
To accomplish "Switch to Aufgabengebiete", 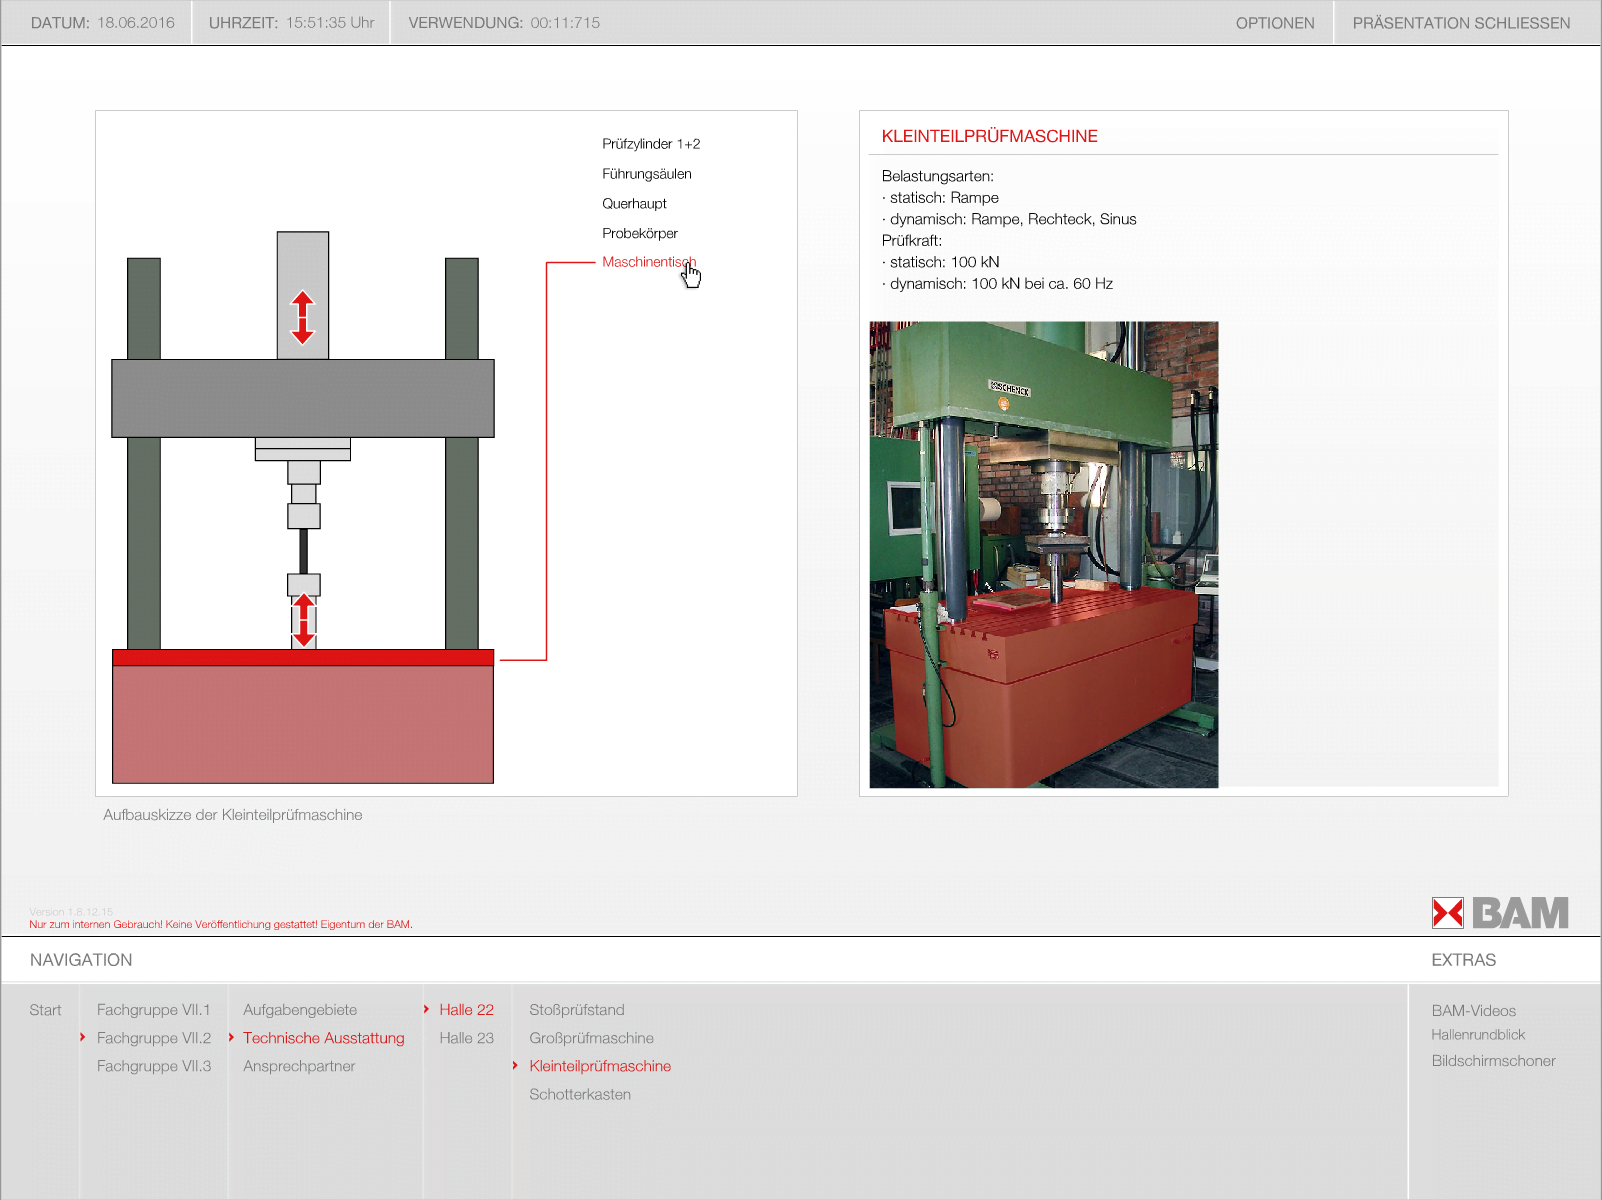I will [300, 1010].
